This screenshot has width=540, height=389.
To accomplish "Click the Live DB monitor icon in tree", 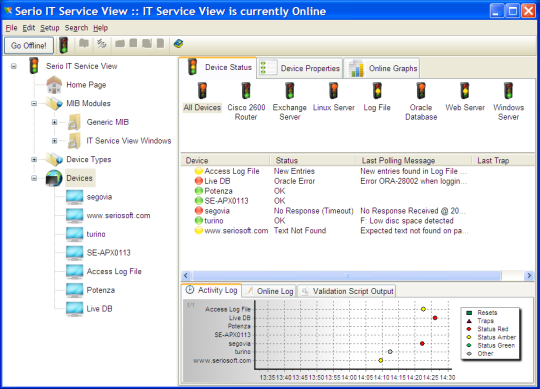I will click(74, 309).
